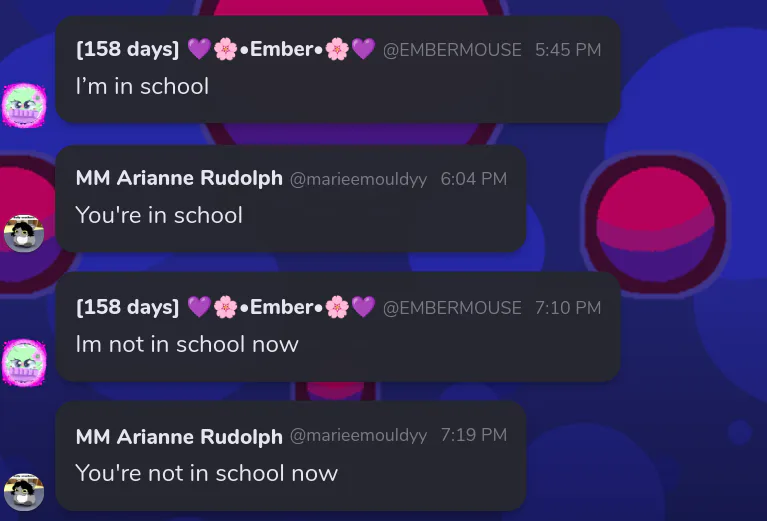Image resolution: width=767 pixels, height=521 pixels.
Task: Click "You're not in school now" message
Action: pos(206,473)
